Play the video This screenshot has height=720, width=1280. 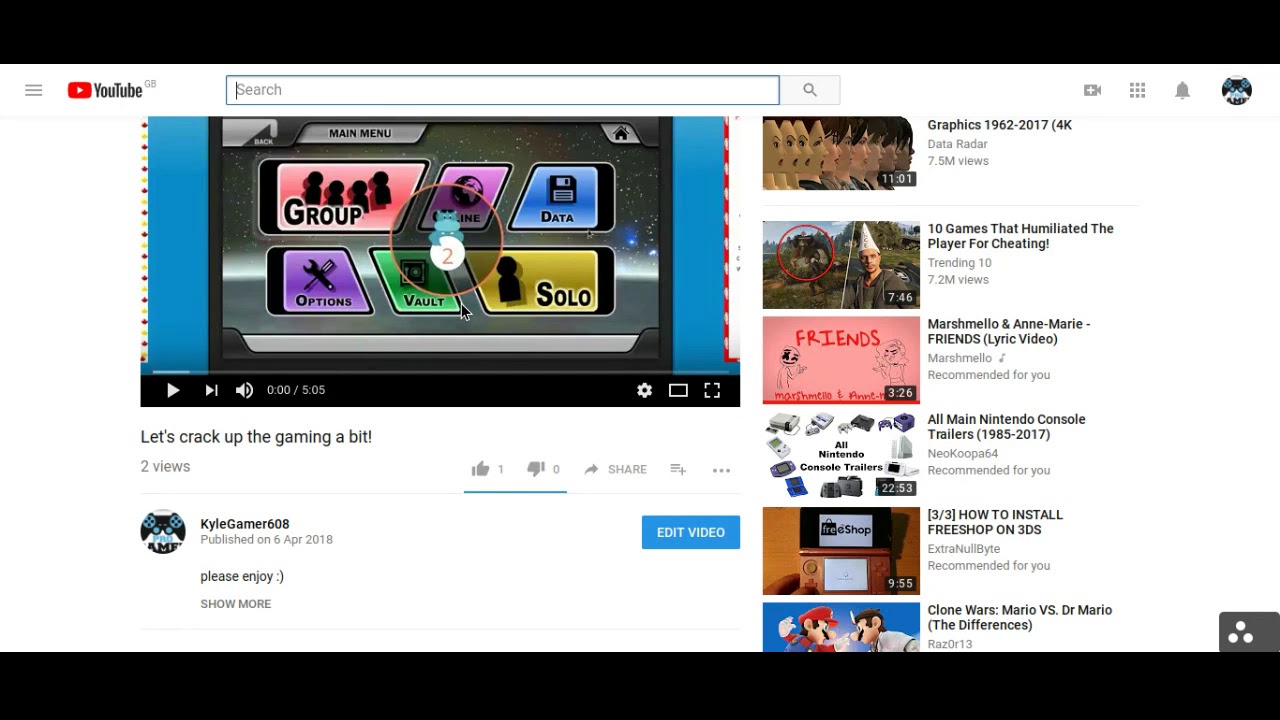click(x=173, y=390)
